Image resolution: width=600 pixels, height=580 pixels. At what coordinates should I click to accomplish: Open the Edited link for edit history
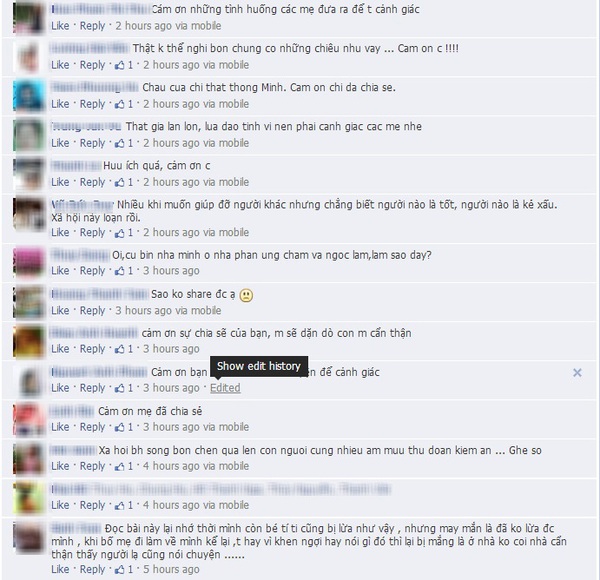point(225,388)
